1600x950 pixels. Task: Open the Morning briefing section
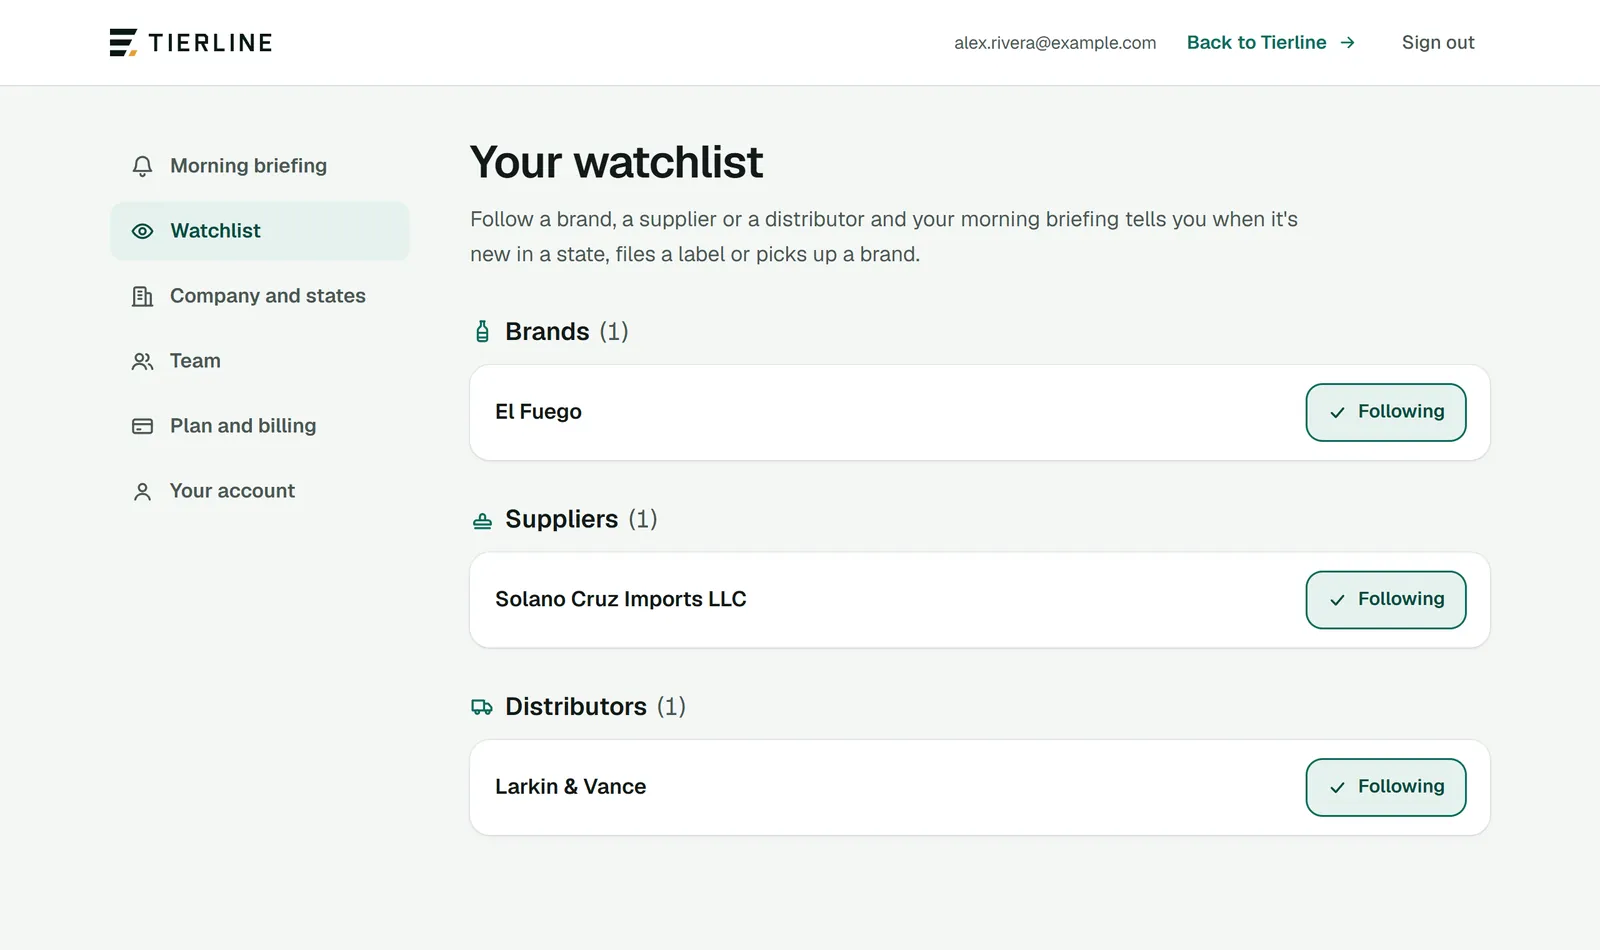[260, 166]
